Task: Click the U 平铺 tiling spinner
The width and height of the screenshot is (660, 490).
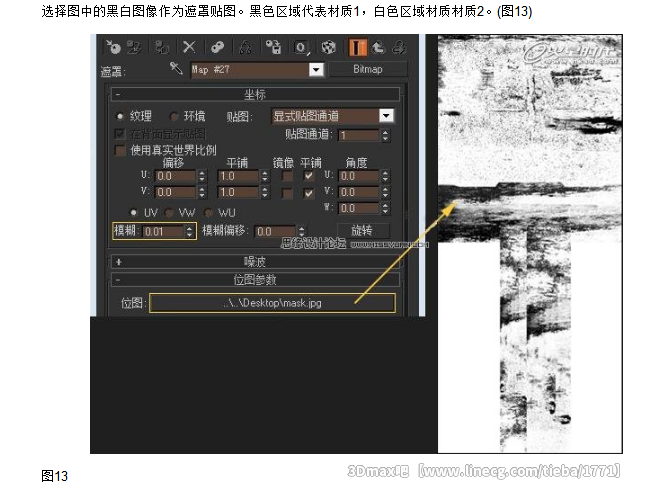Action: pyautogui.click(x=264, y=176)
